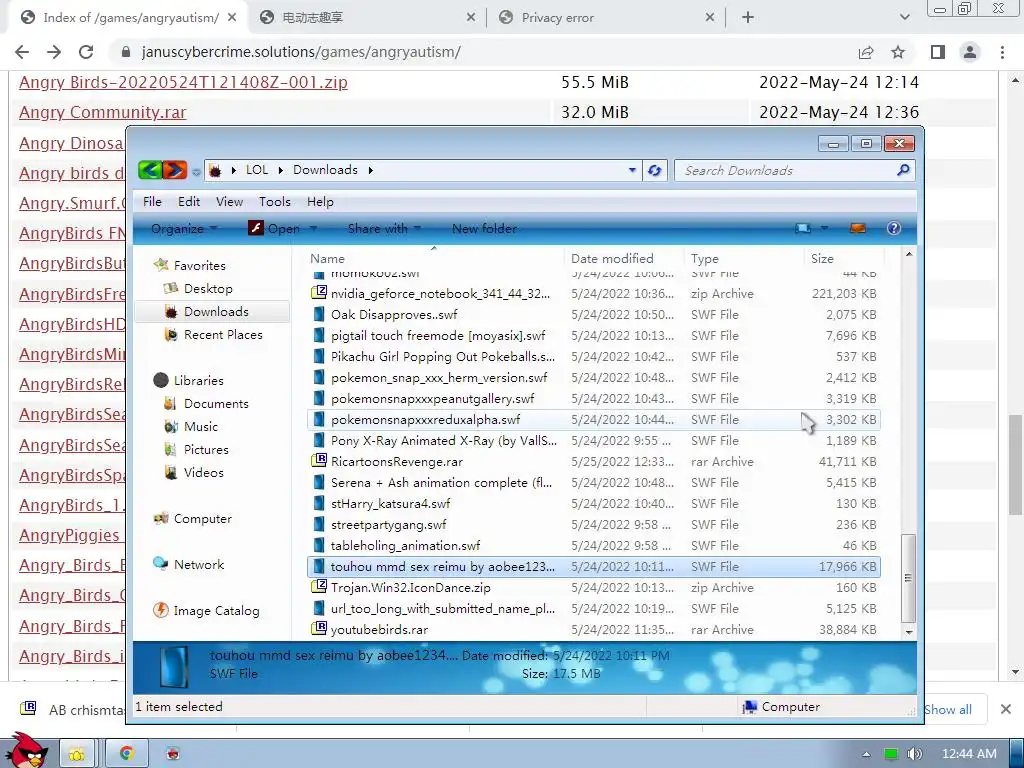Open the Angry Birds-20220524T121408Z-001.zip link
Image resolution: width=1024 pixels, height=768 pixels.
[184, 82]
